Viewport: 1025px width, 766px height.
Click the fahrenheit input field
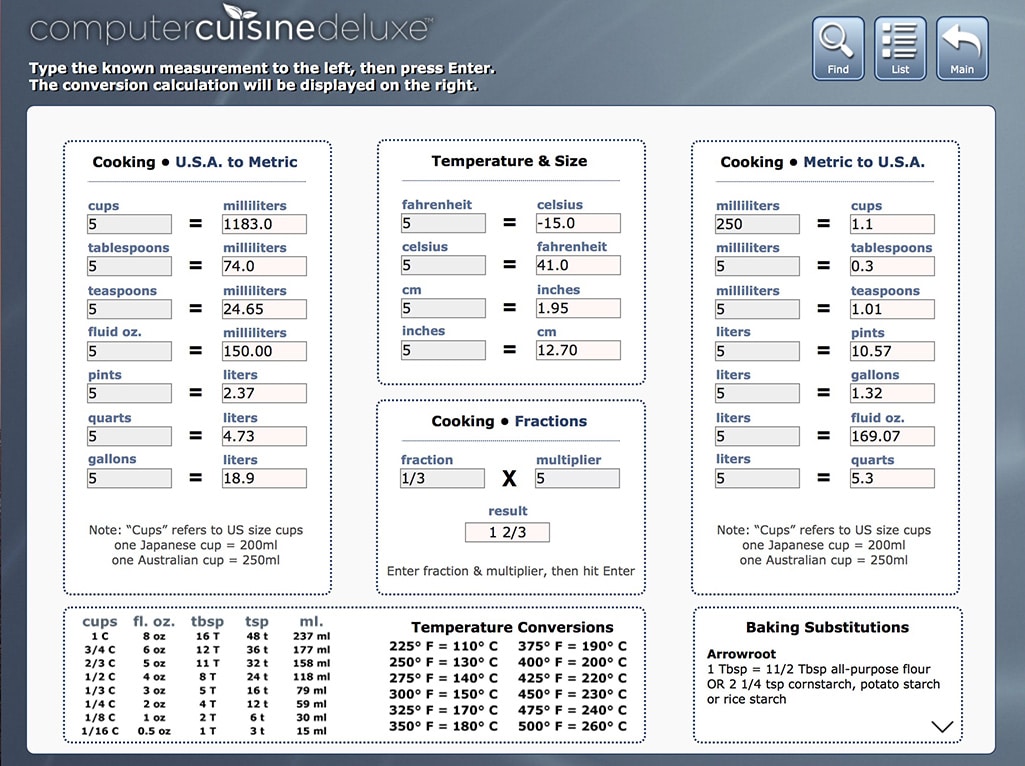443,223
